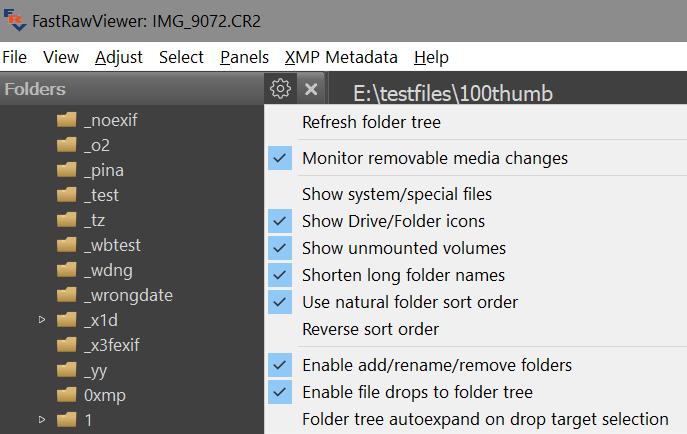
Task: Click the _noexif folder icon
Action: pyautogui.click(x=67, y=120)
